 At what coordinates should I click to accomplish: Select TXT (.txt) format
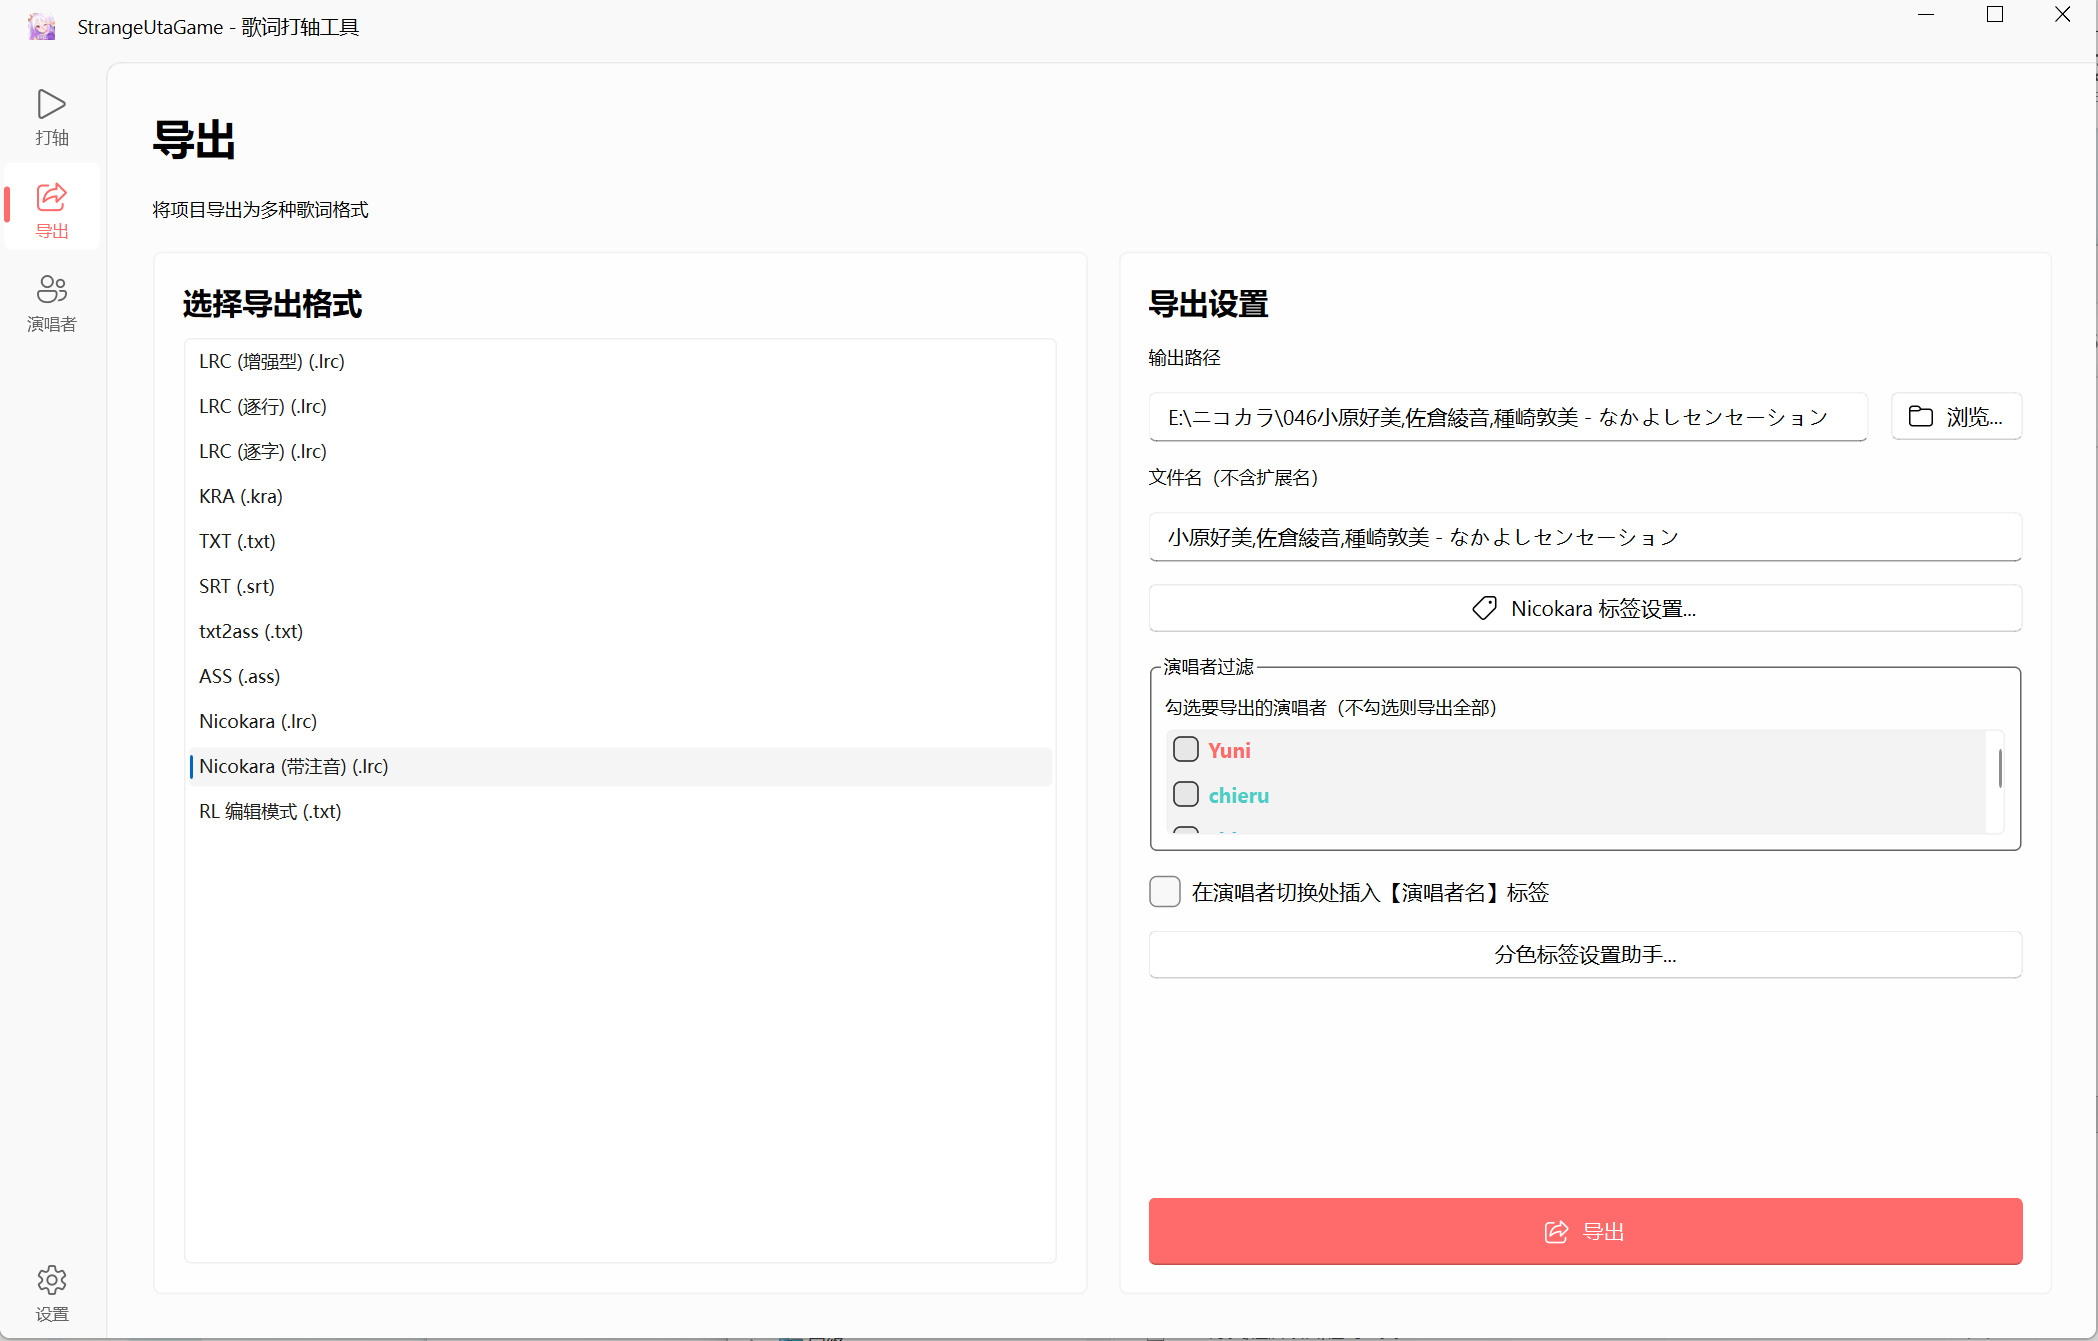point(620,541)
